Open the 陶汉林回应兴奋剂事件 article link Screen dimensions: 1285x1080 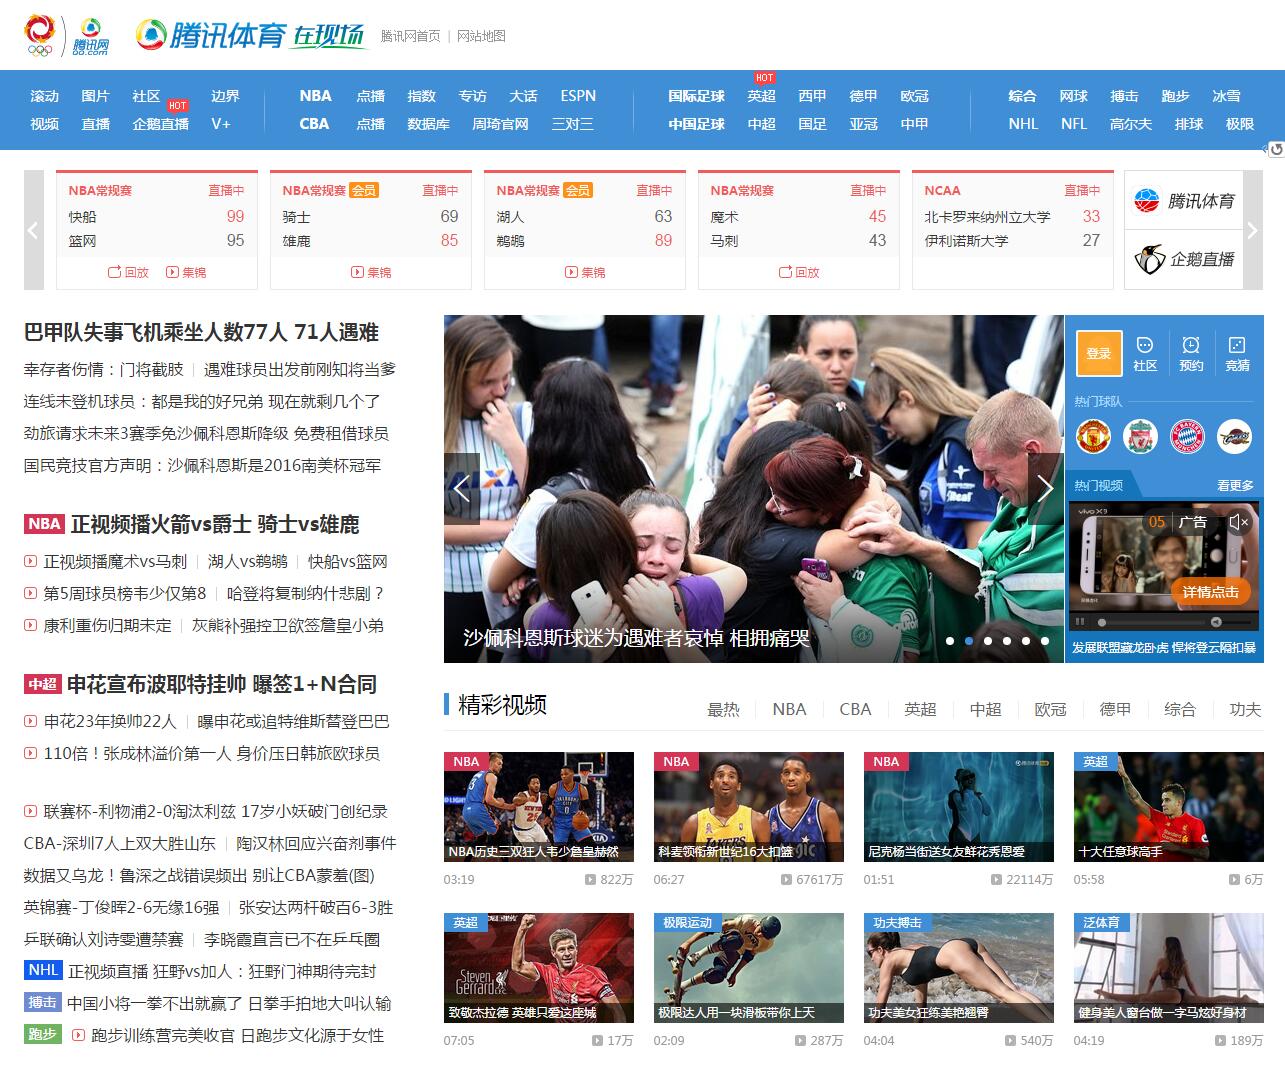click(316, 843)
